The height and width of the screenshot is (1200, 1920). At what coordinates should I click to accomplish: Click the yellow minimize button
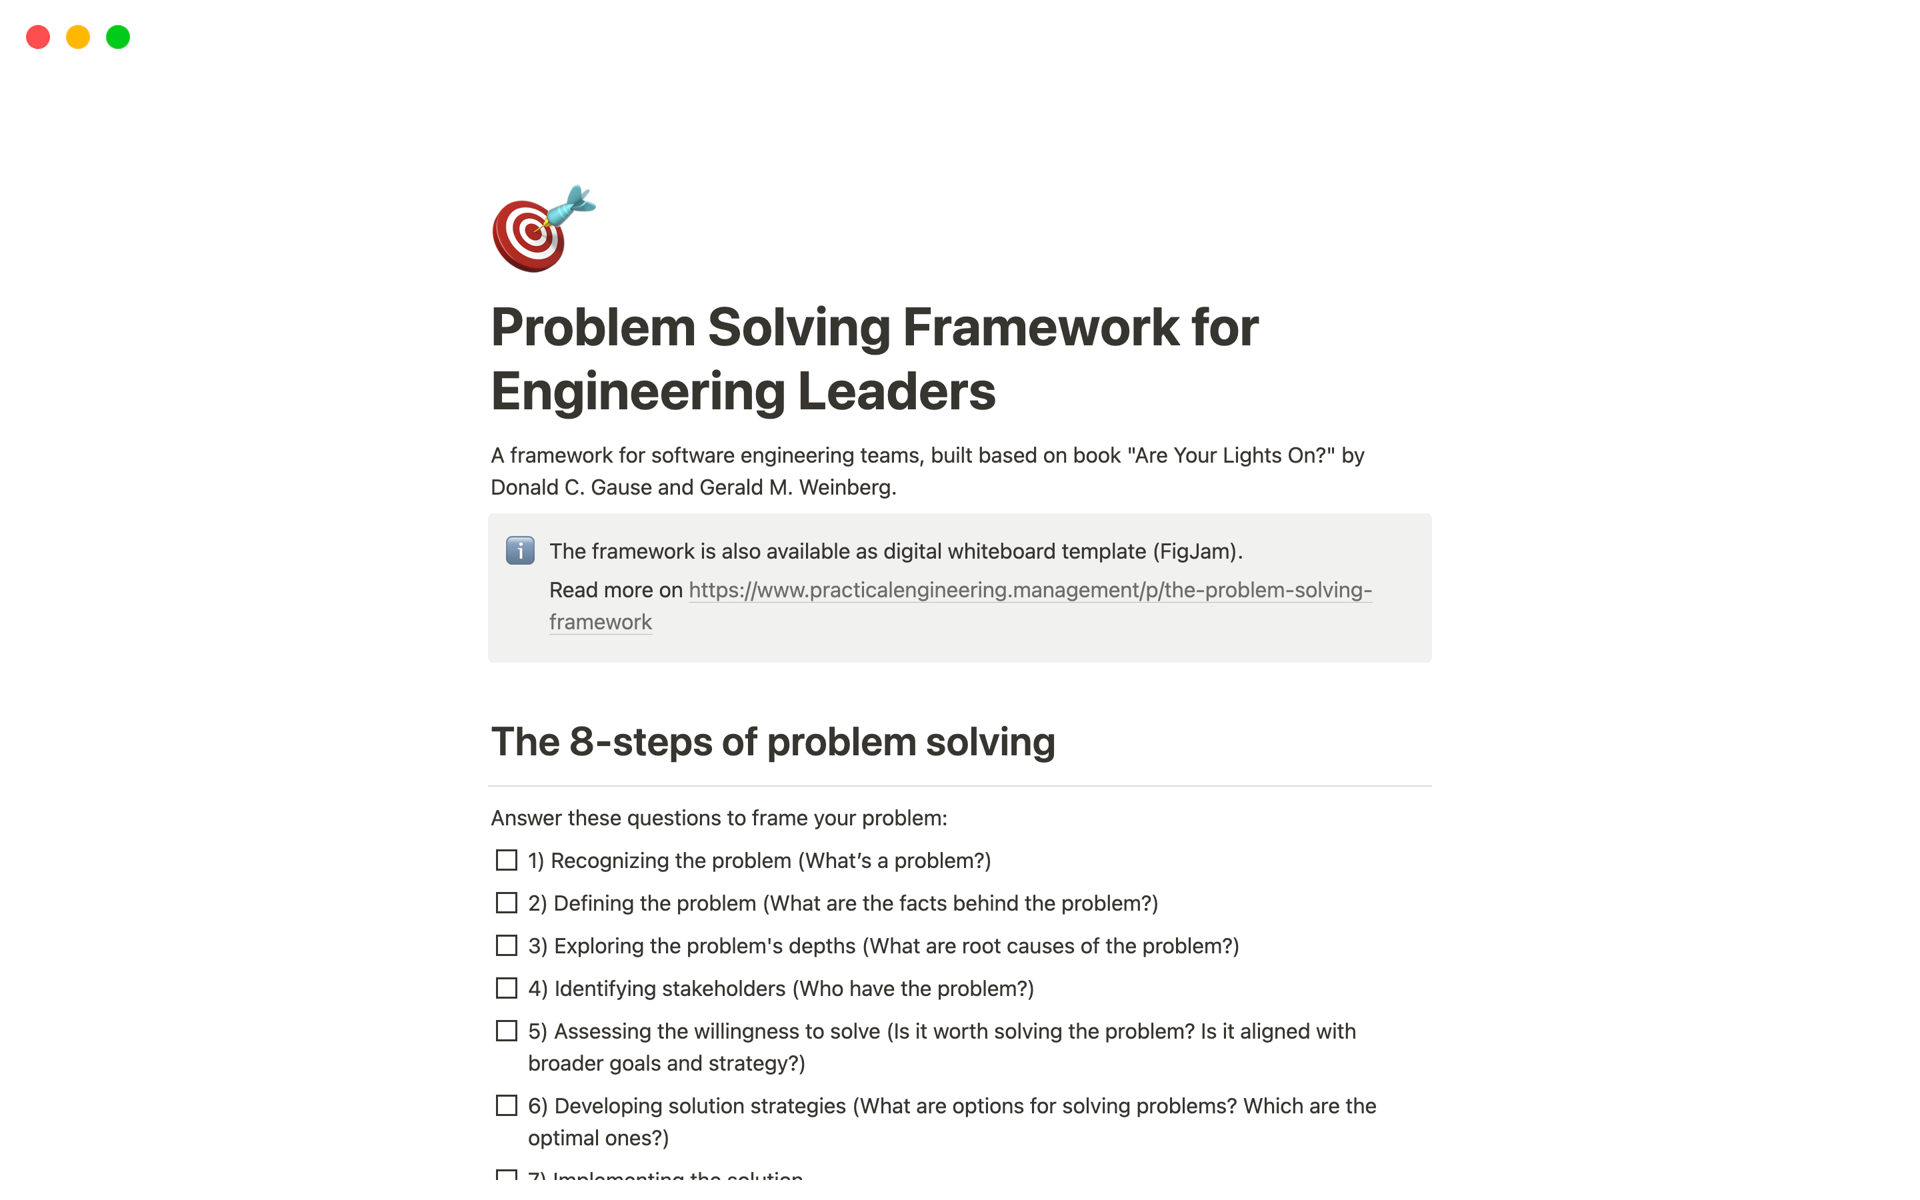point(76,35)
